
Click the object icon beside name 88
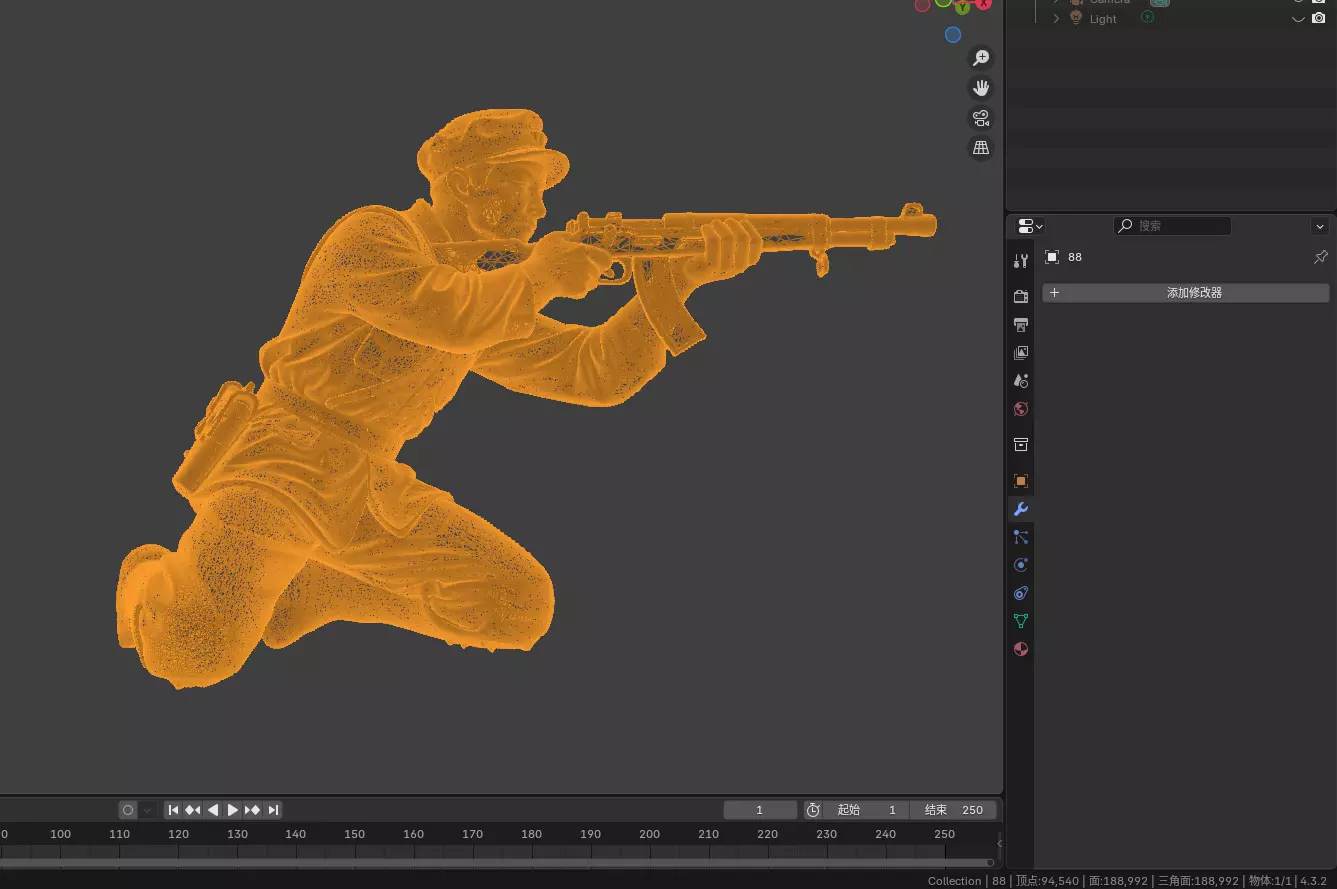1052,257
